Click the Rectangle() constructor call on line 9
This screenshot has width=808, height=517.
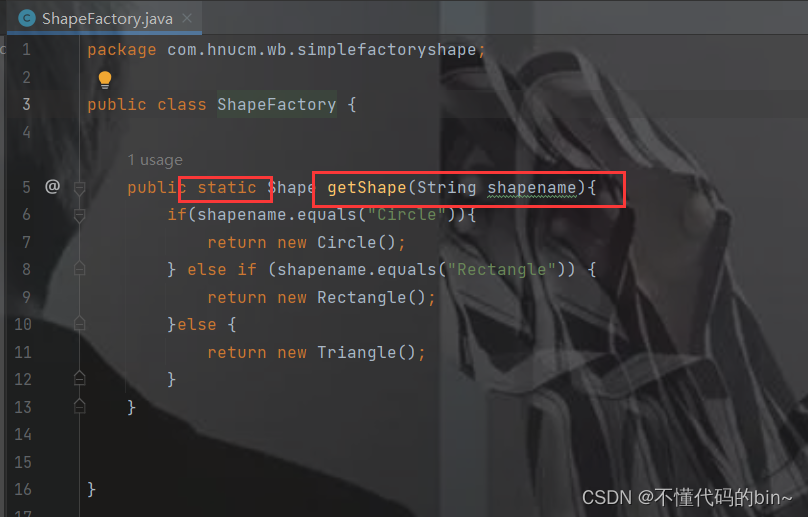pyautogui.click(x=371, y=297)
